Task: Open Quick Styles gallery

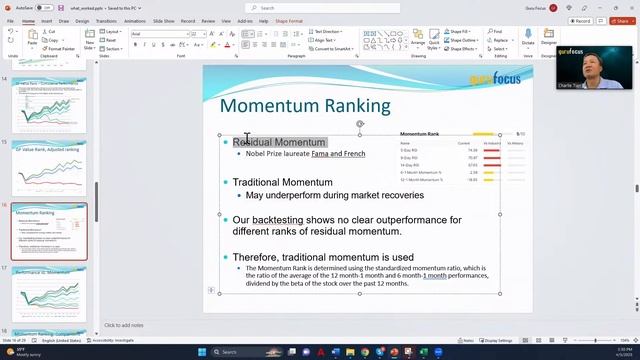Action: (434, 39)
